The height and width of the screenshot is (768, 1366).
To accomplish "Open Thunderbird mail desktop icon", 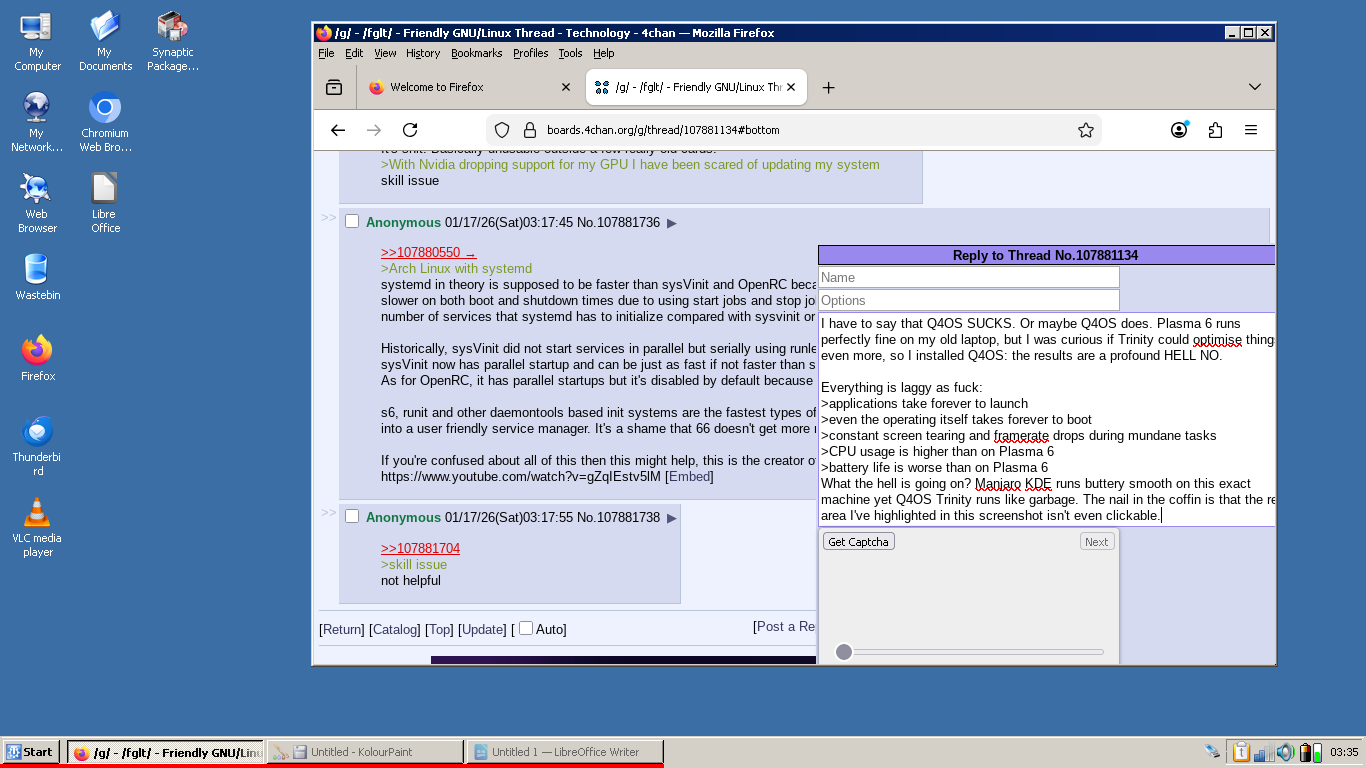I will (37, 446).
